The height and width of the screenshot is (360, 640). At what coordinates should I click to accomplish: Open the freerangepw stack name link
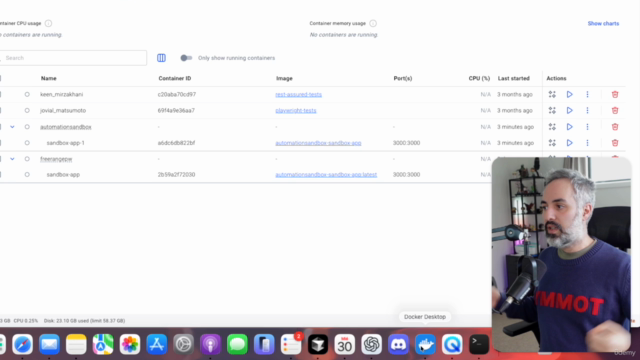click(56, 159)
